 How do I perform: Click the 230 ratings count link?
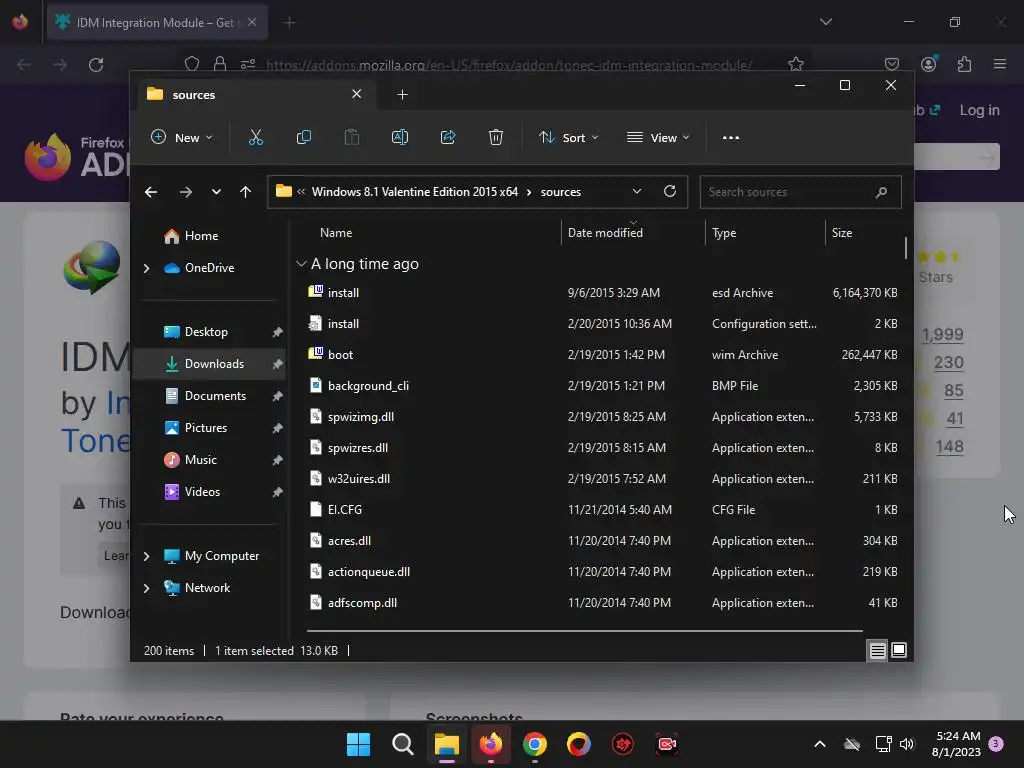point(948,362)
